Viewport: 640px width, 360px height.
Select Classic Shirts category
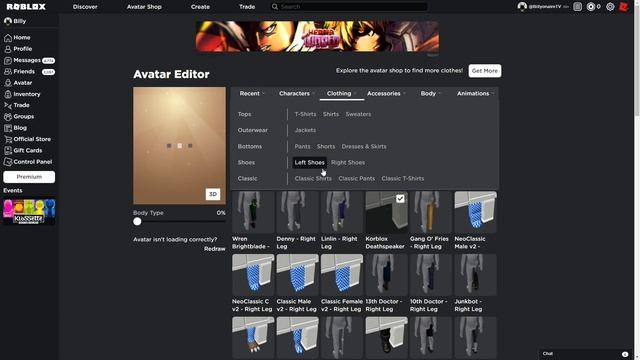(313, 179)
